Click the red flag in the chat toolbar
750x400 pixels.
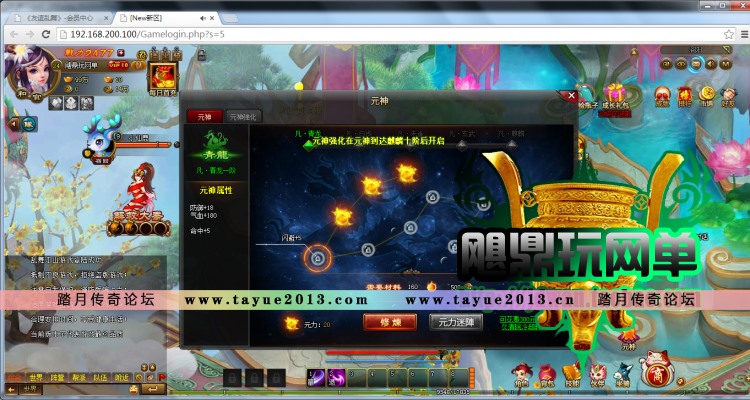click(x=162, y=378)
